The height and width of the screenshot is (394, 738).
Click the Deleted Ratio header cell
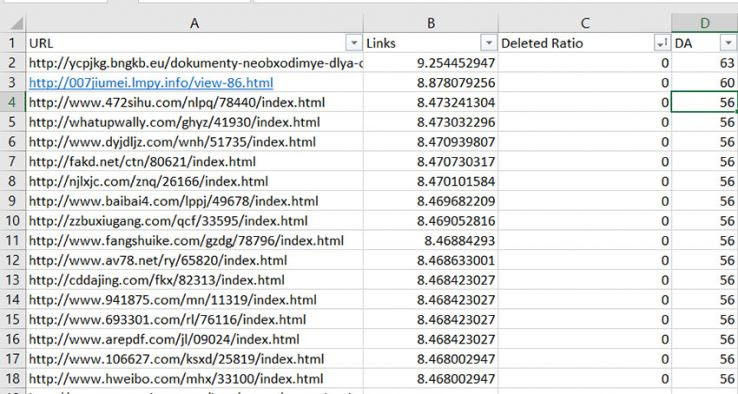coord(585,43)
